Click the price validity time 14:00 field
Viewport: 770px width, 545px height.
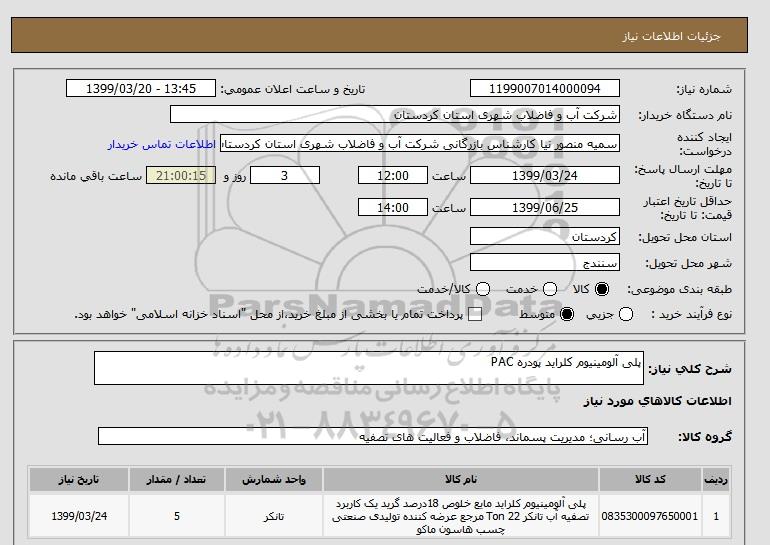[393, 208]
